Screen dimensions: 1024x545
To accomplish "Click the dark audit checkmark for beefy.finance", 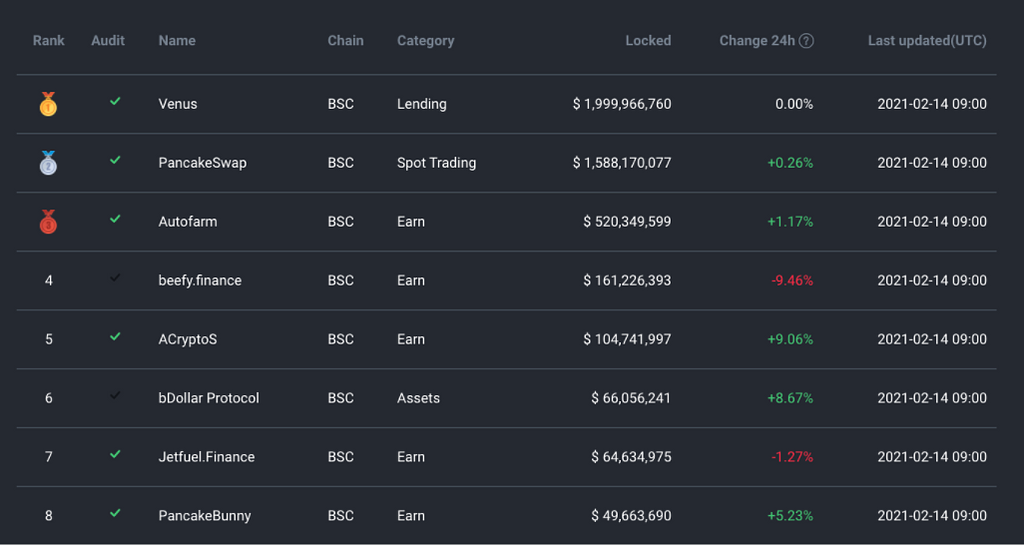I will [x=115, y=278].
